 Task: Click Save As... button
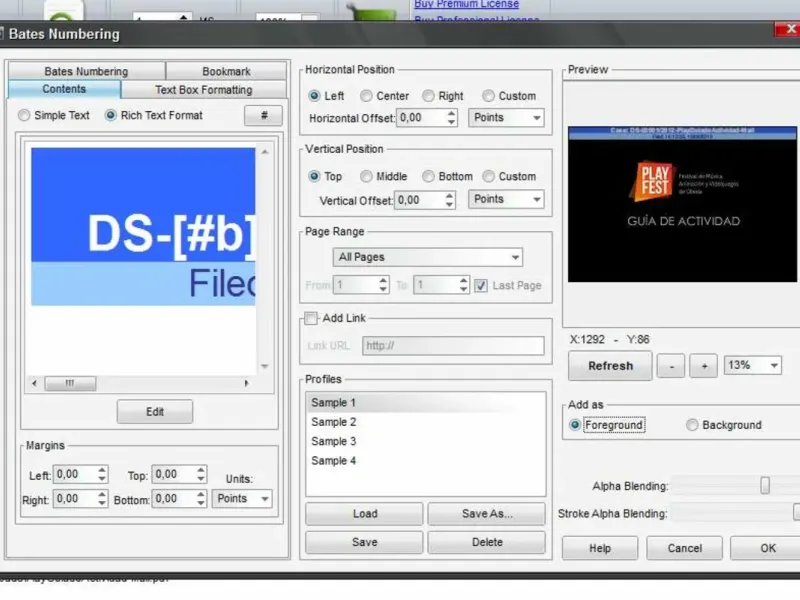[487, 514]
